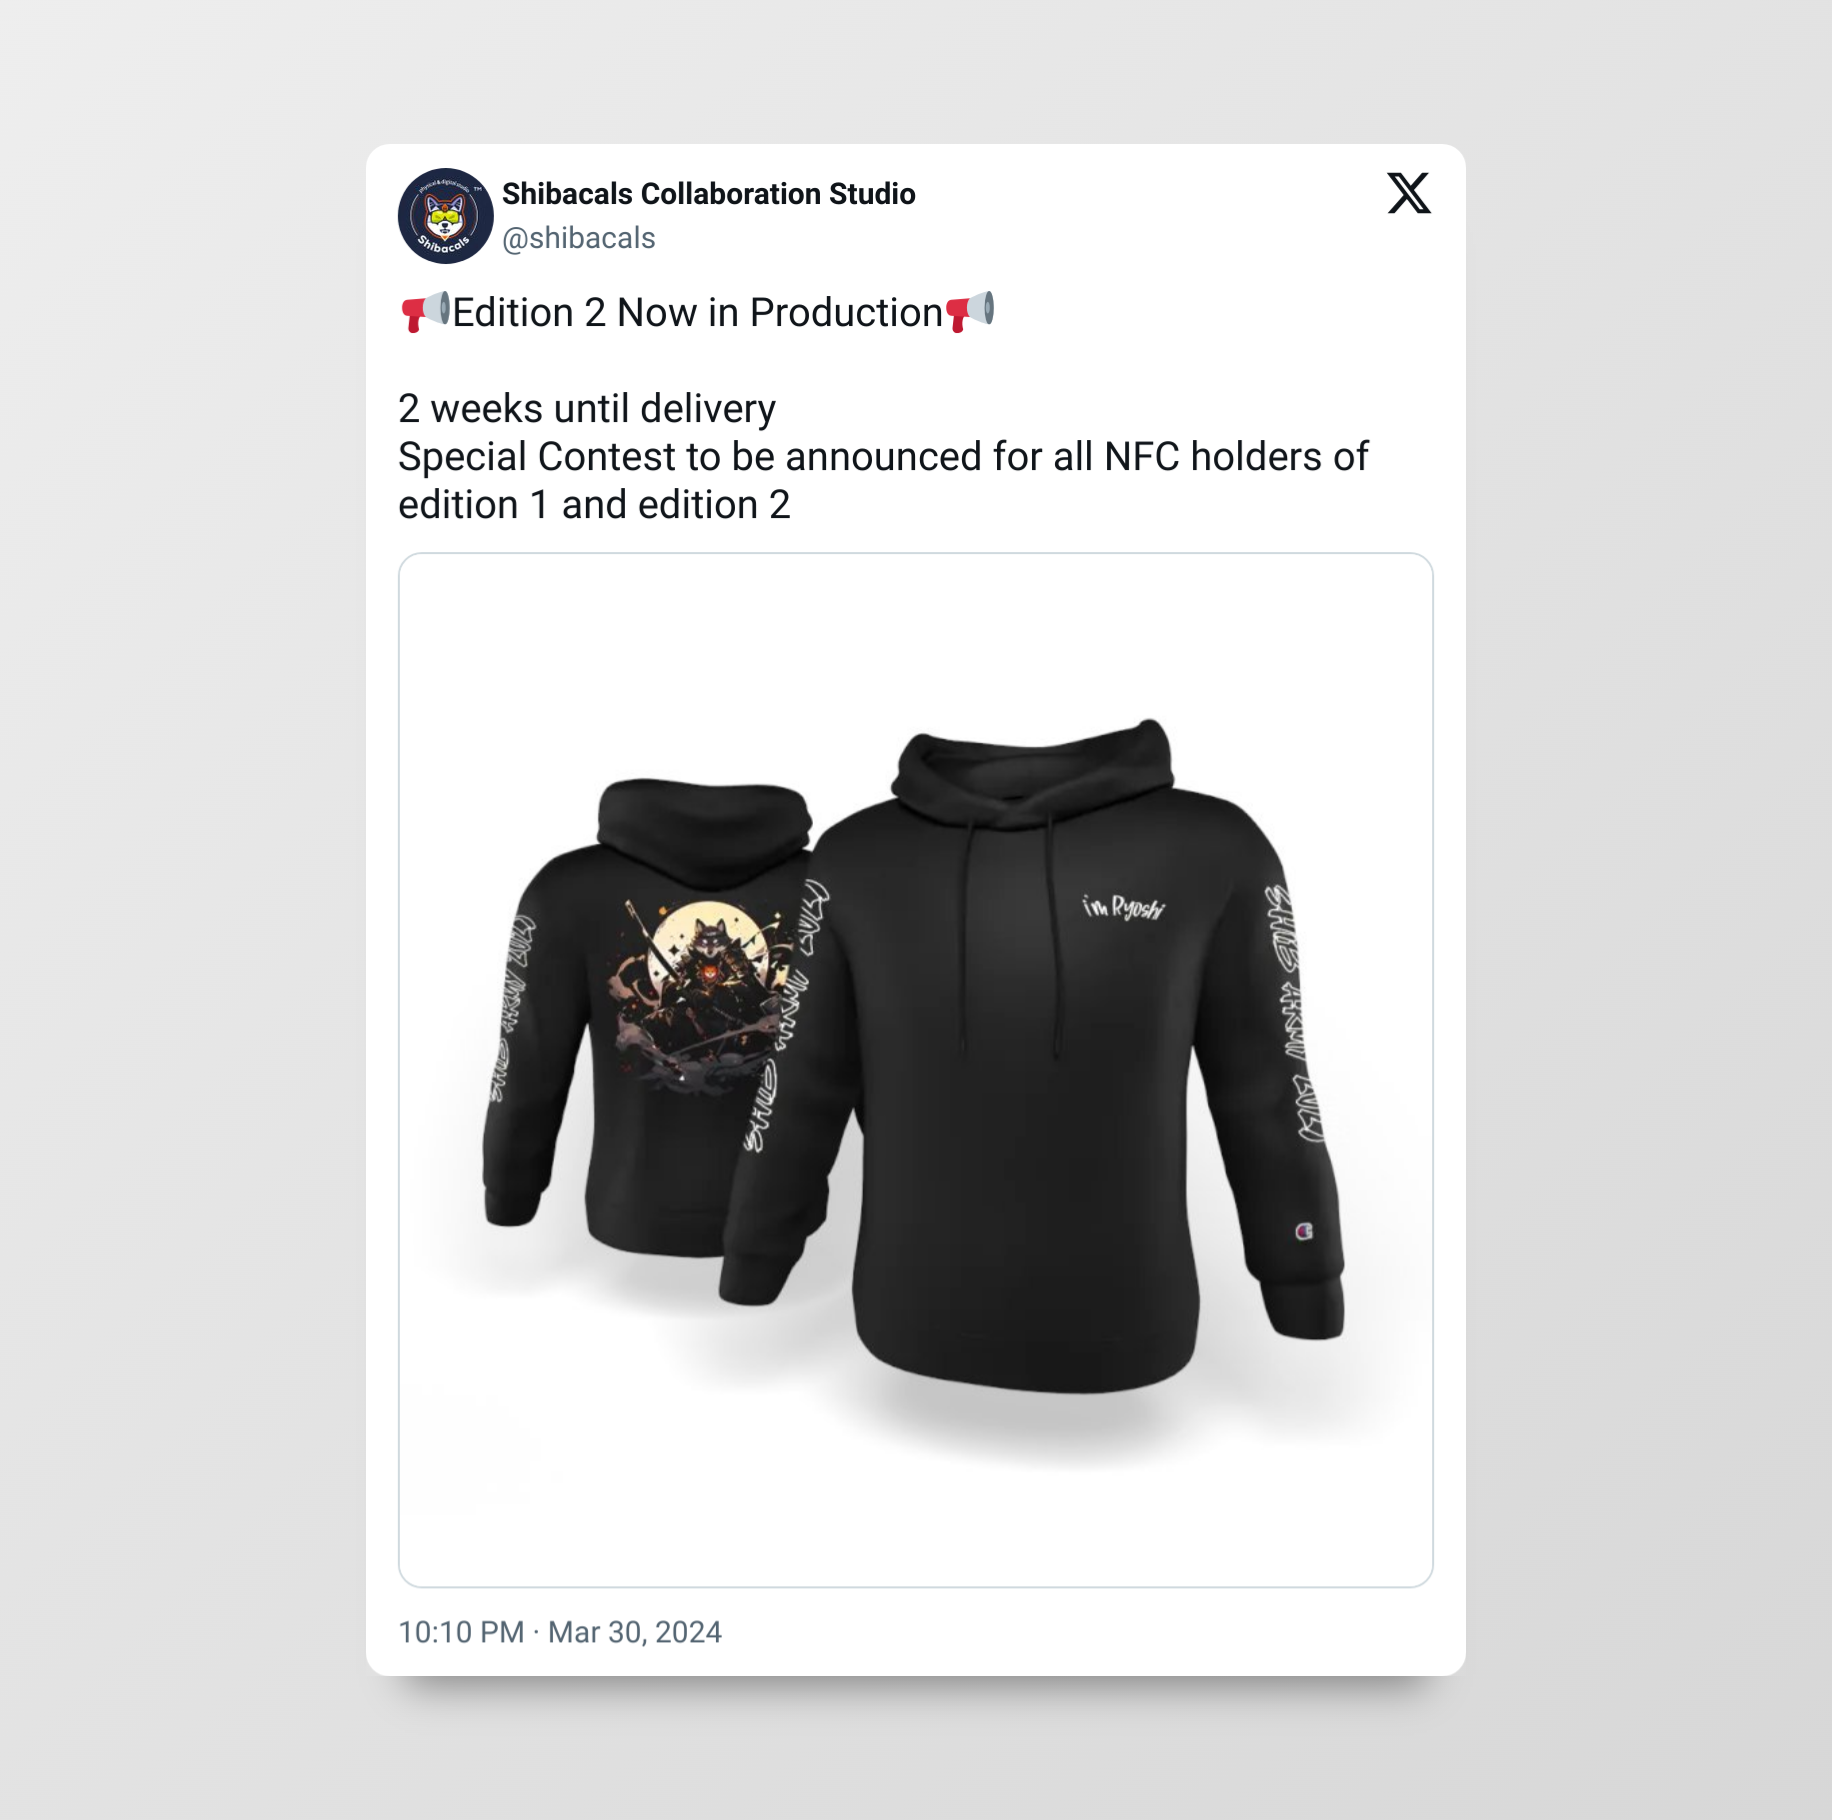
Task: Click the Special Contest NFC holders sentence
Action: pyautogui.click(x=883, y=481)
